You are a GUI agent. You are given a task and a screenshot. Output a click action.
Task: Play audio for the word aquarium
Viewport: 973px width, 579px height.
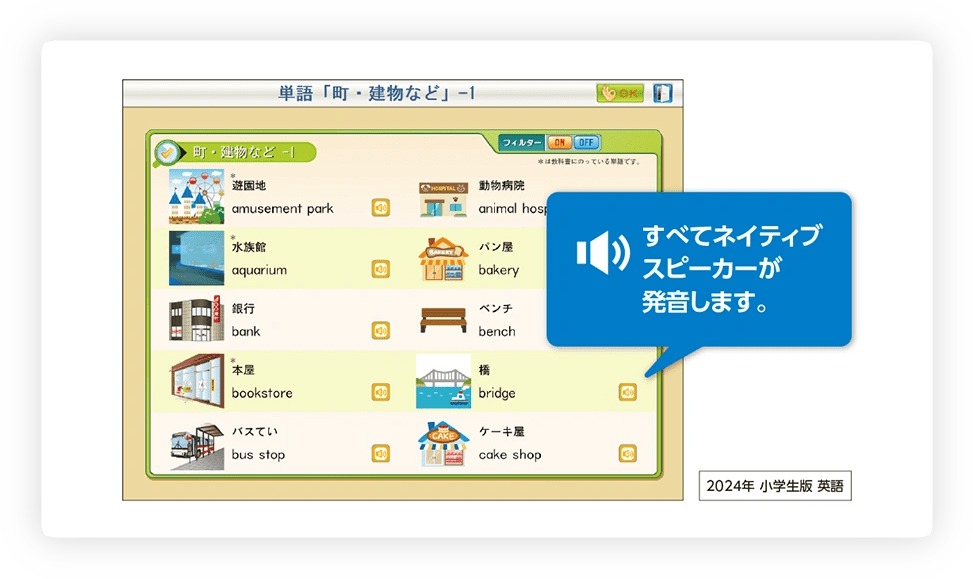tap(381, 269)
